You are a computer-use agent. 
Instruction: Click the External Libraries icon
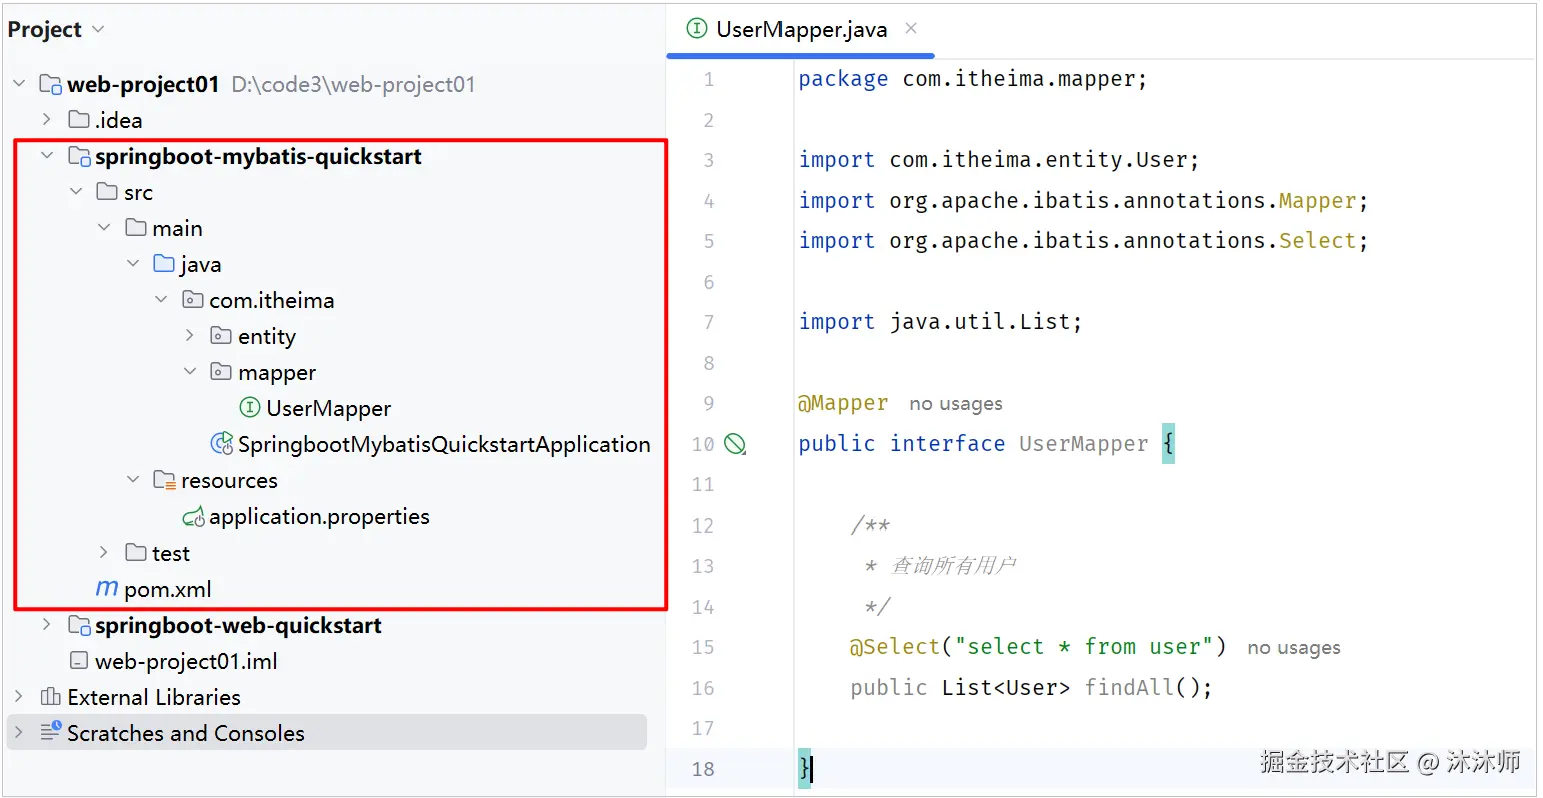pyautogui.click(x=50, y=697)
